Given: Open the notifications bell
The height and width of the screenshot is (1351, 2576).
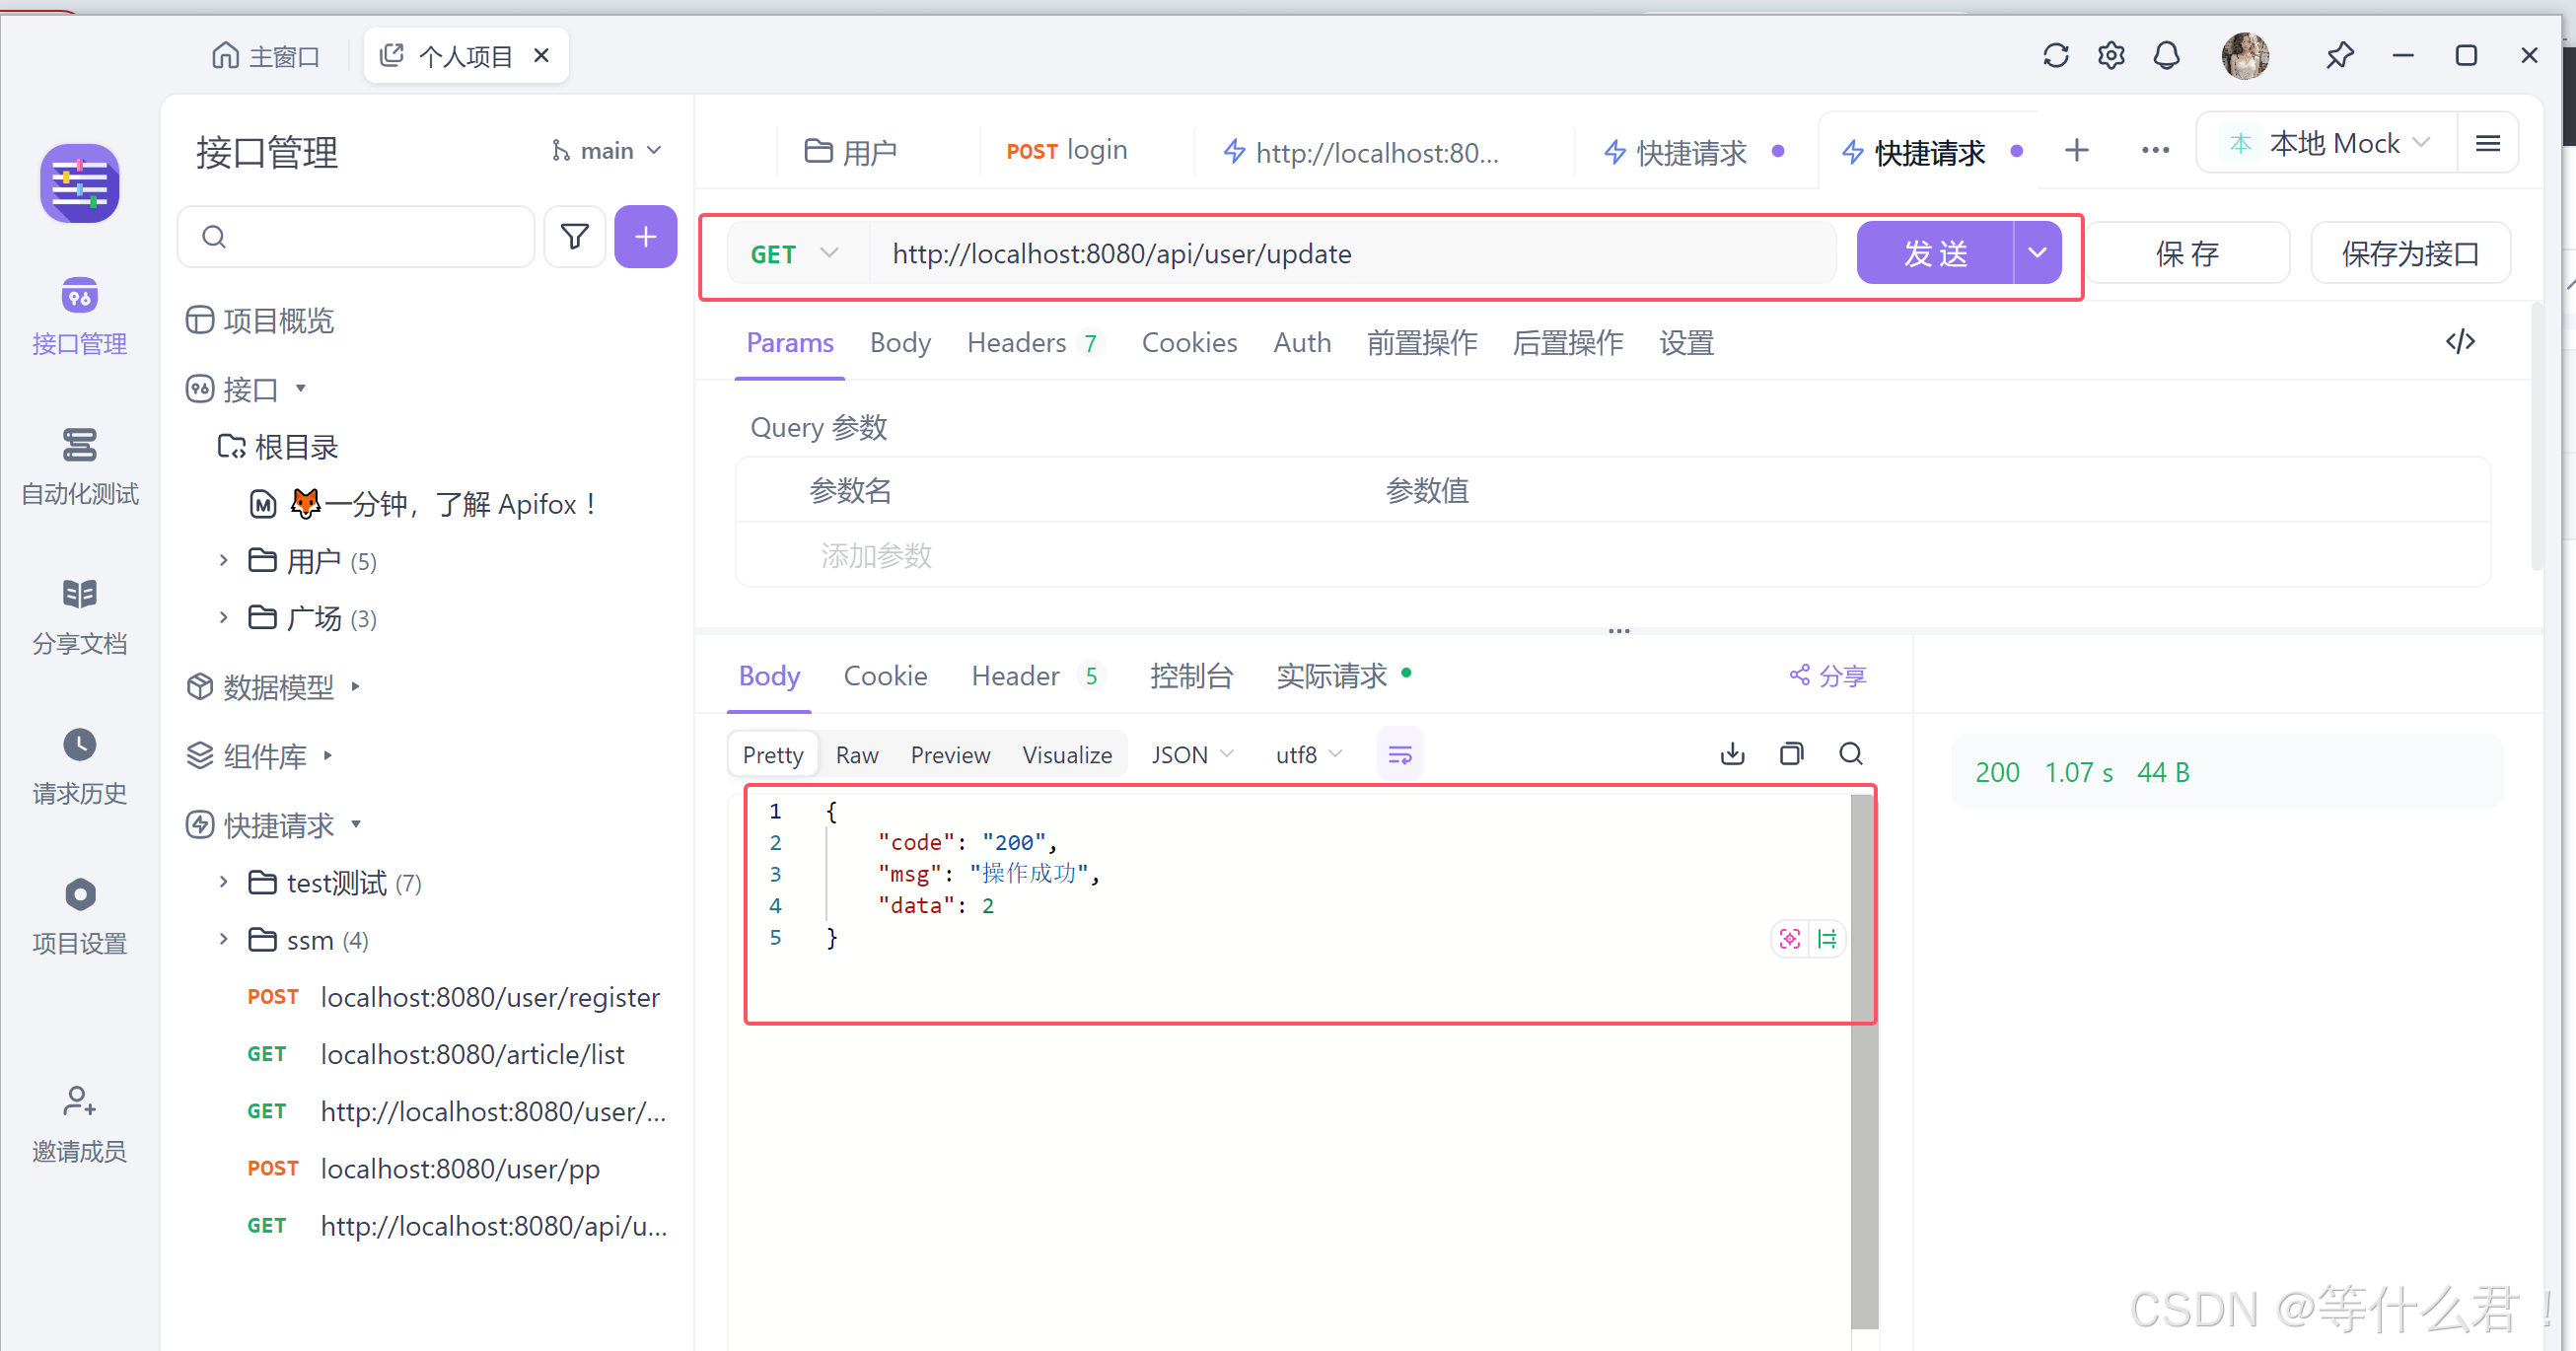Looking at the screenshot, I should [x=2166, y=55].
